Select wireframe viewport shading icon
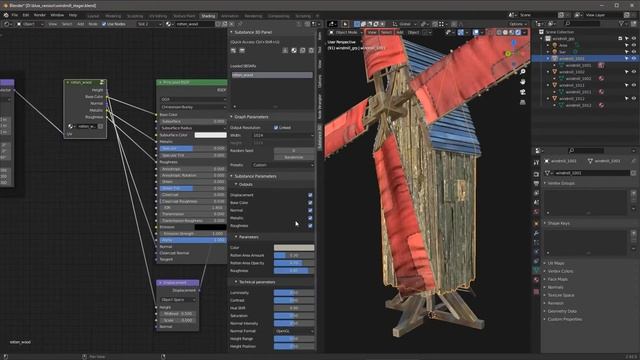The height and width of the screenshot is (360, 640). point(499,32)
